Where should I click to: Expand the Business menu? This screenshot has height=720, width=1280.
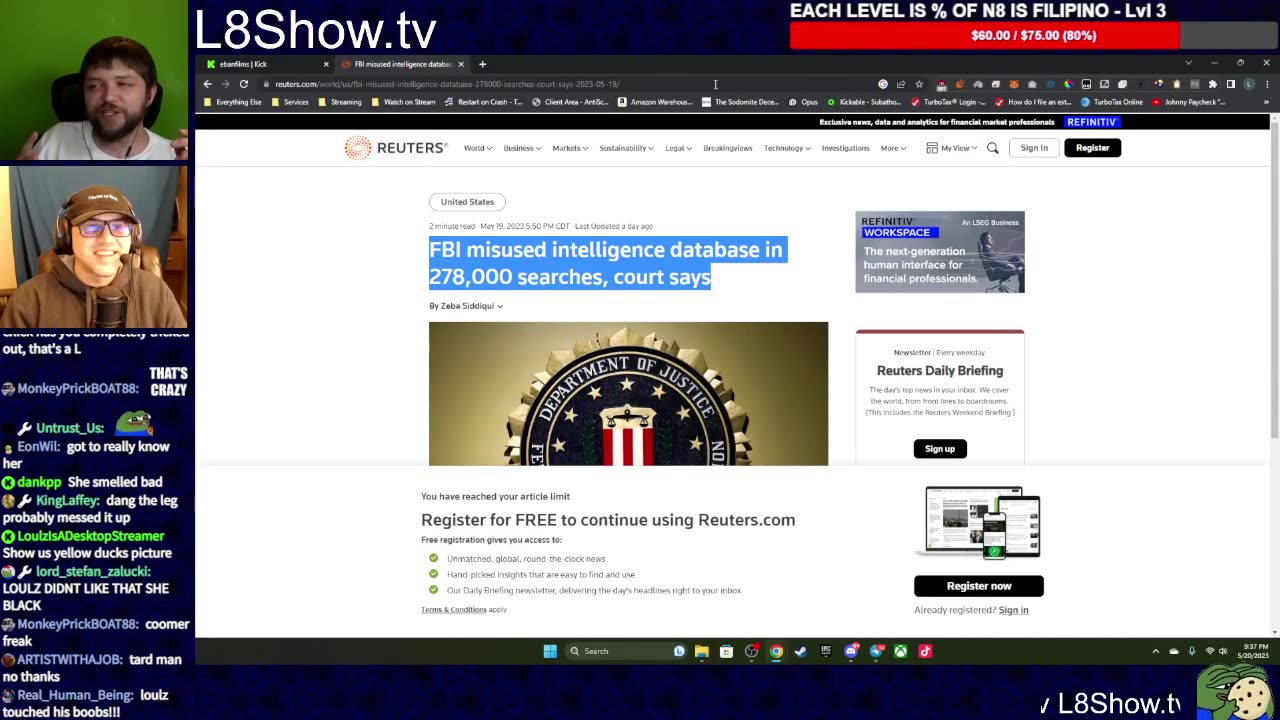click(x=522, y=148)
